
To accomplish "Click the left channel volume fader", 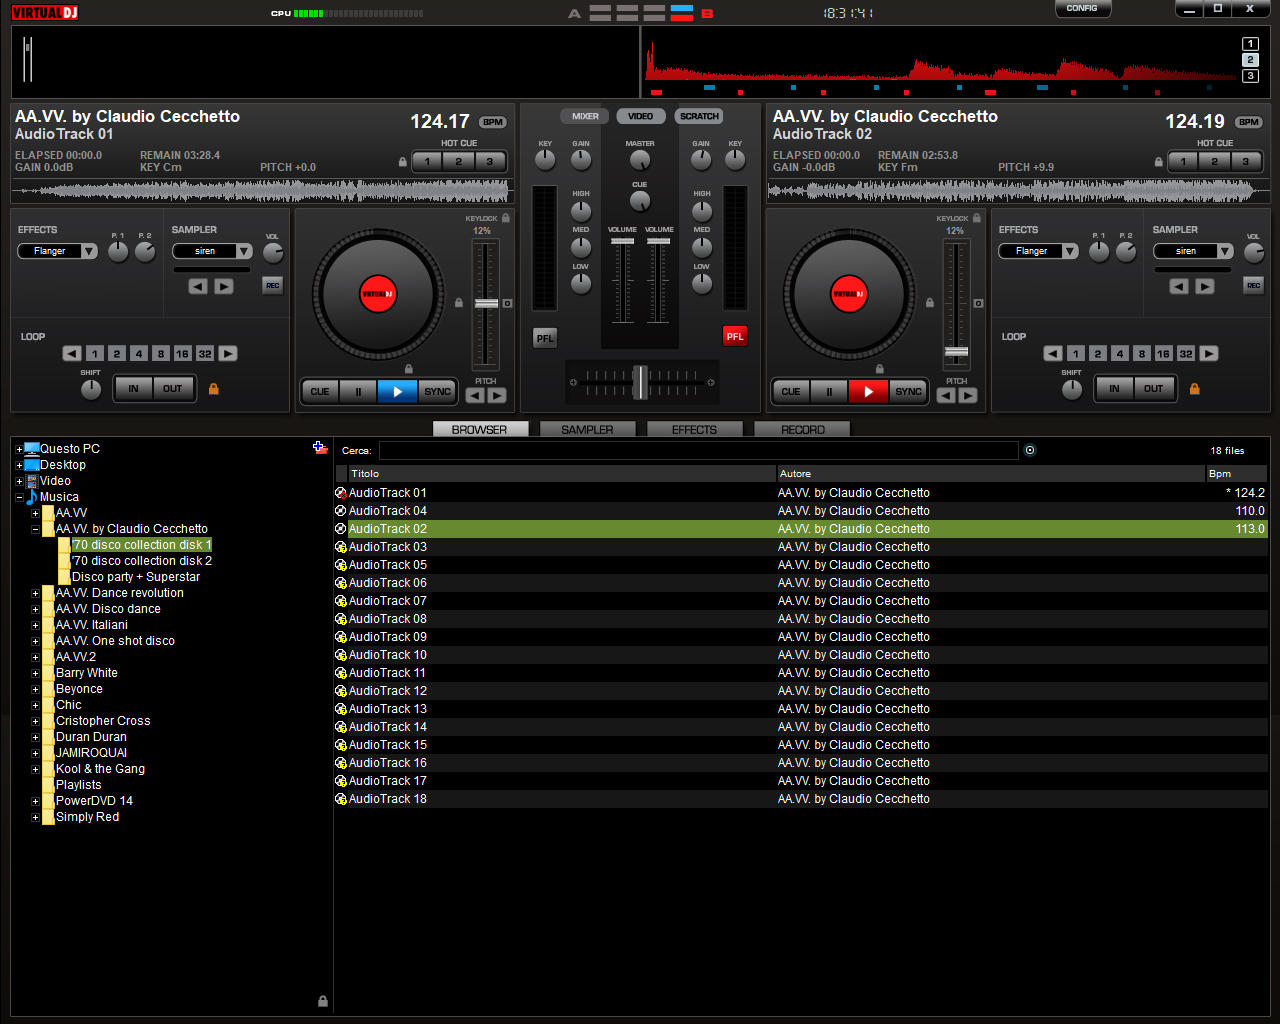I will (623, 241).
